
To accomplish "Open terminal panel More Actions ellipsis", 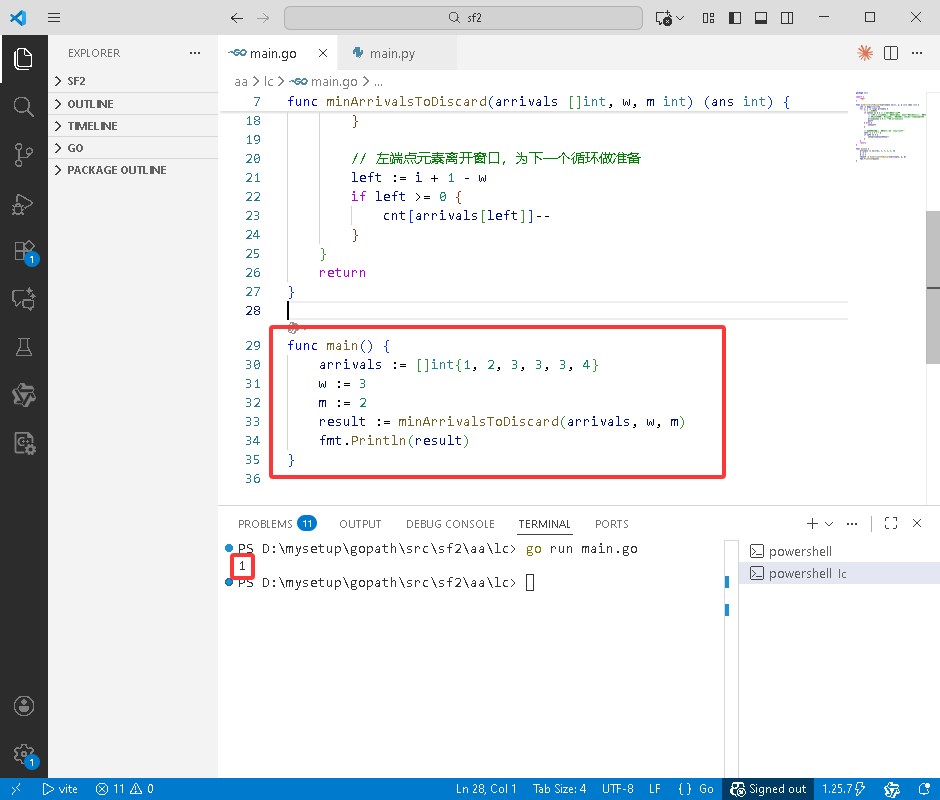I will [852, 524].
